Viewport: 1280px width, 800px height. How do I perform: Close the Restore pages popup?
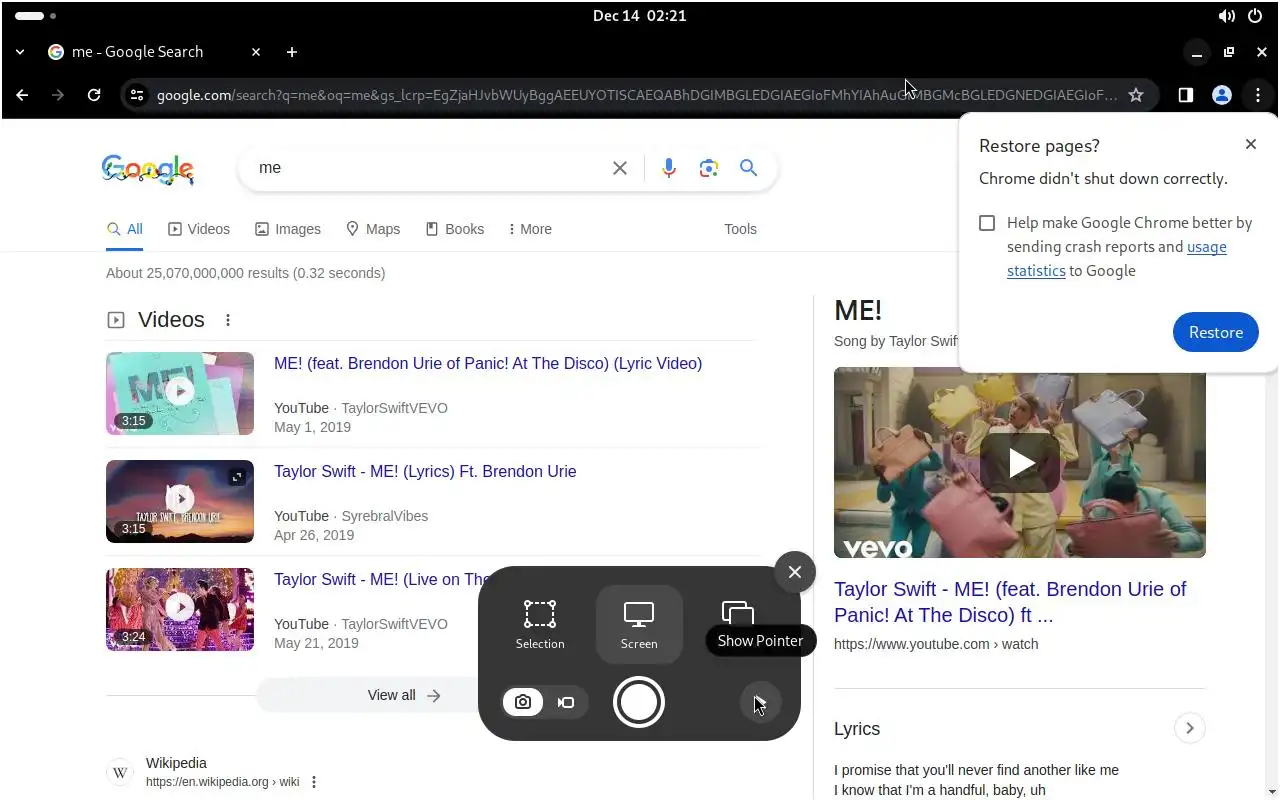click(x=1251, y=144)
